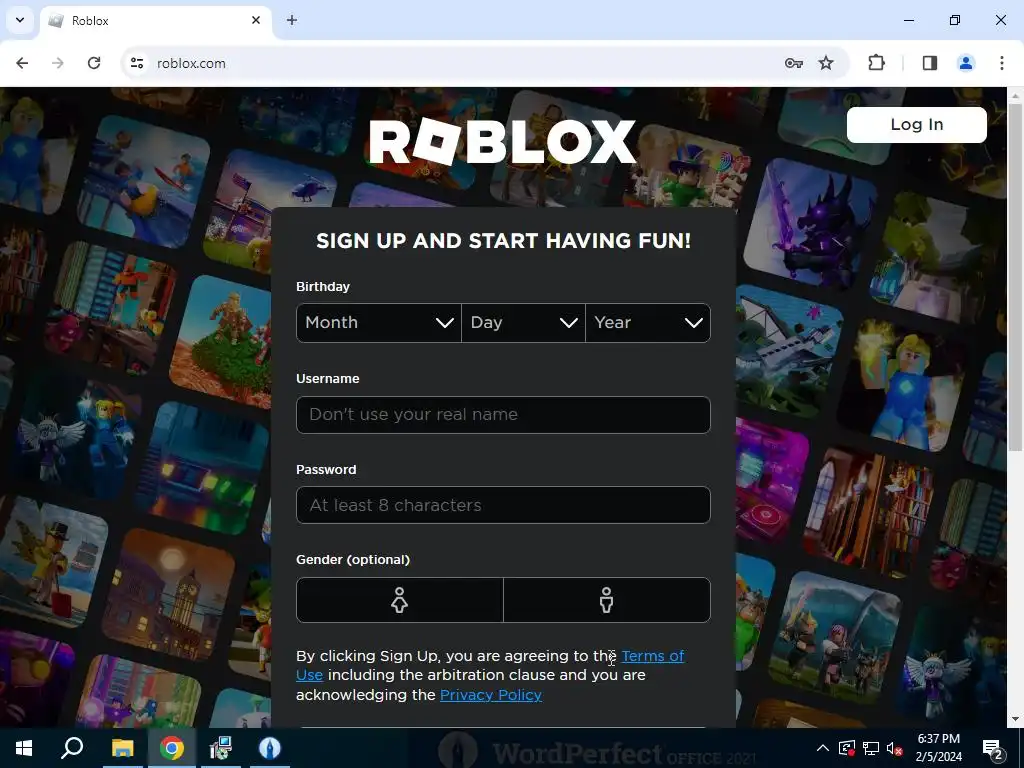The image size is (1024, 768).
Task: Close the Roblox tab
Action: click(x=256, y=20)
